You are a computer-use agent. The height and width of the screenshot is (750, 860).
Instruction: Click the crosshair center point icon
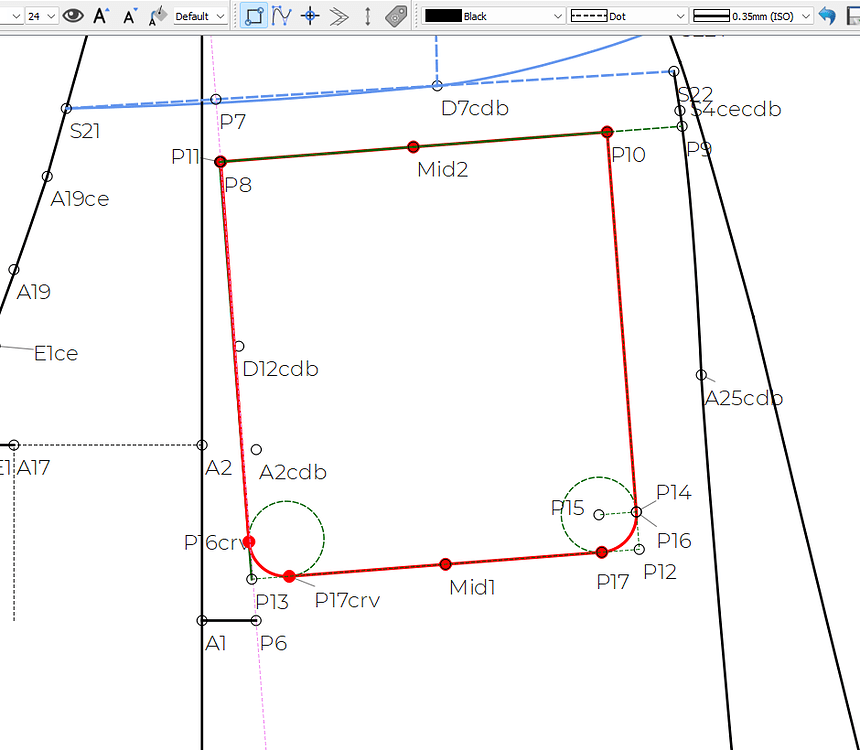pos(311,16)
